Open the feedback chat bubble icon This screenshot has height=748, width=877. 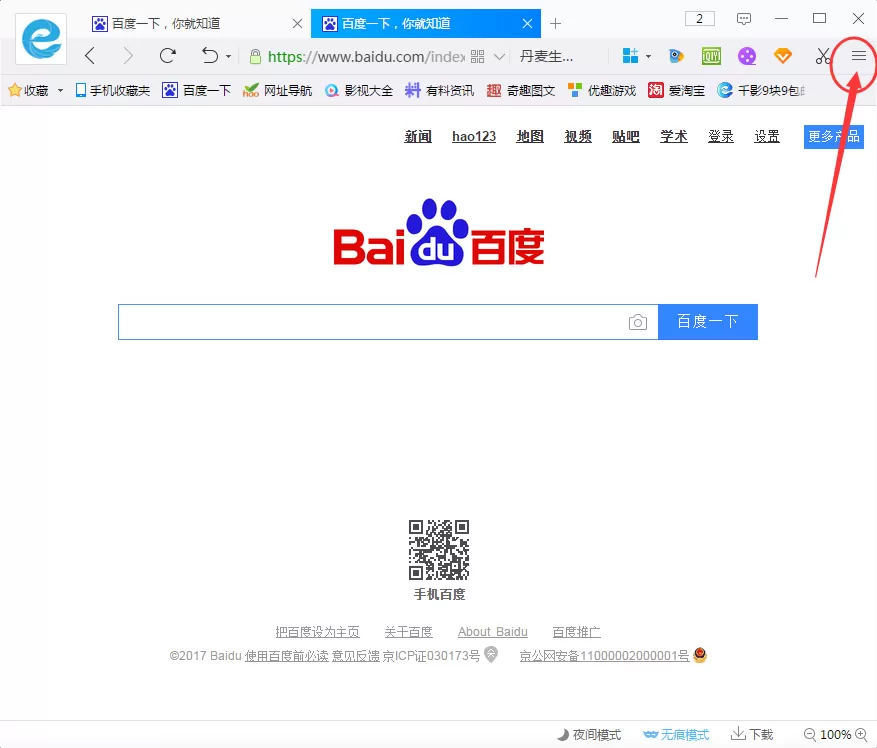744,19
